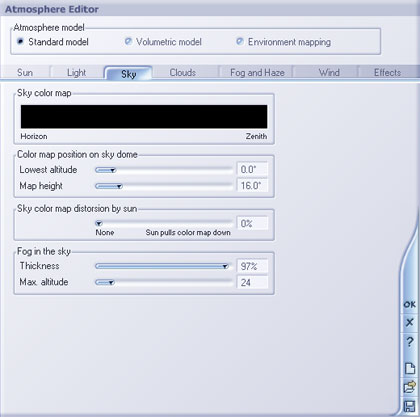
Task: Click the sun distortion percentage field
Action: pyautogui.click(x=252, y=223)
